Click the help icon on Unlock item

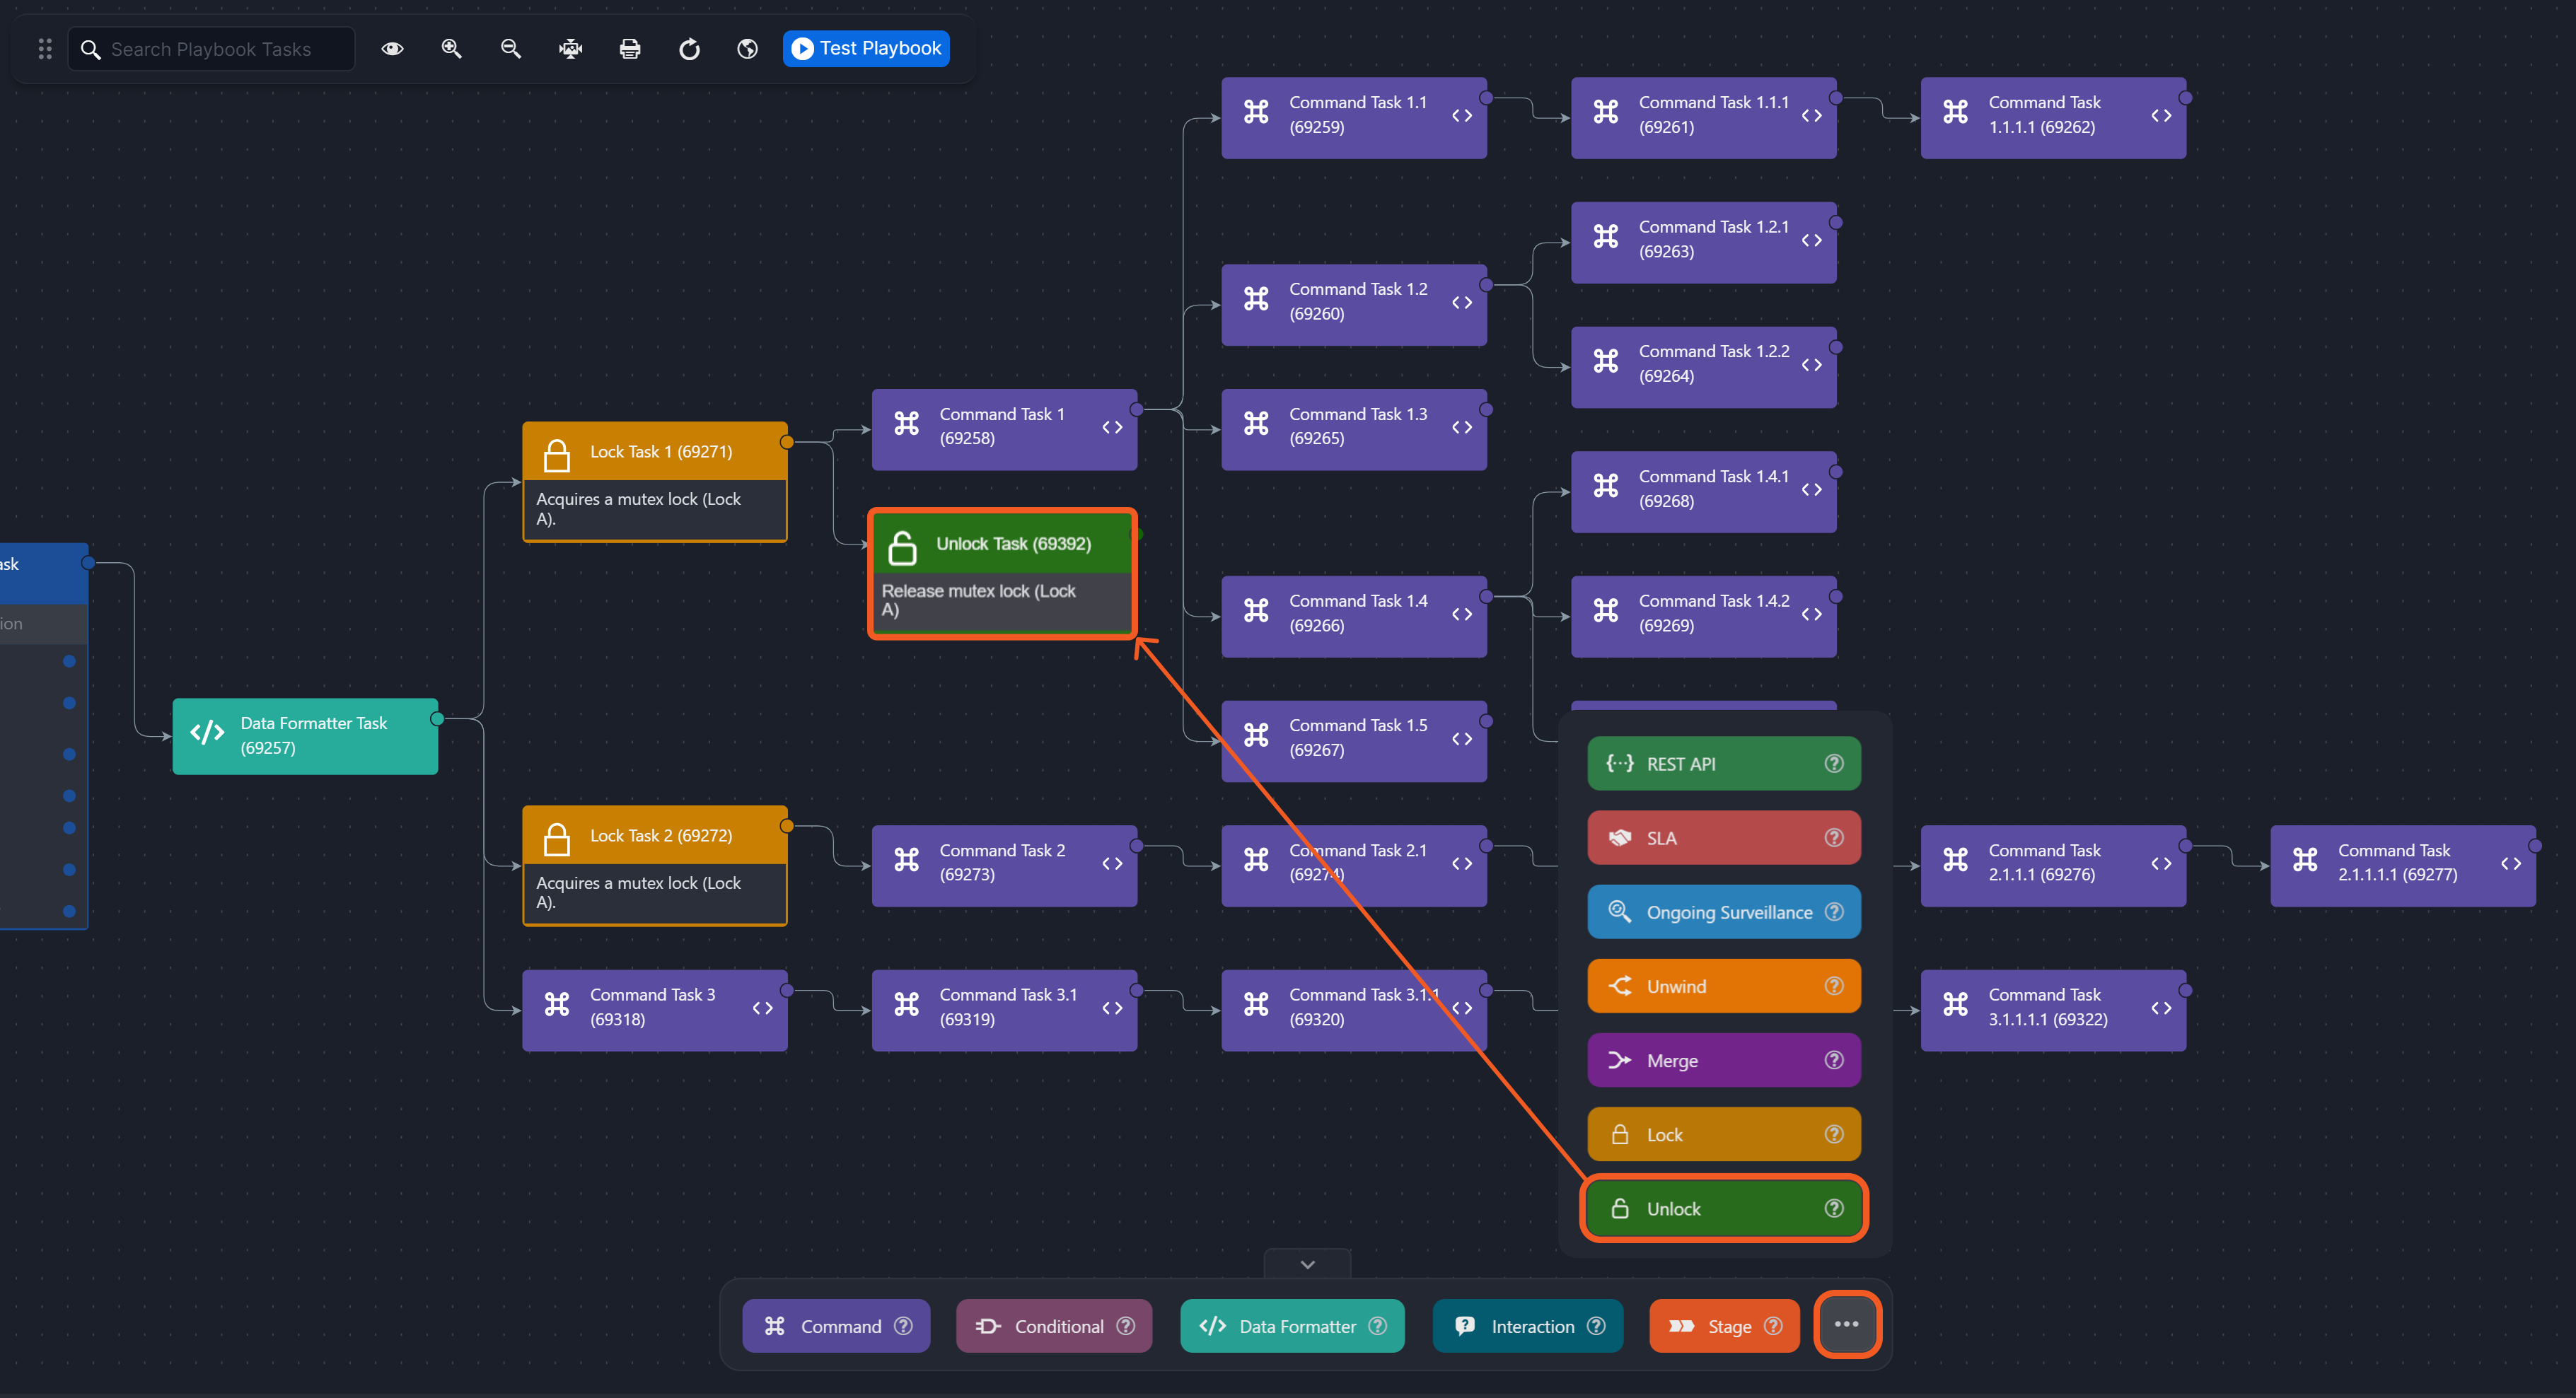click(1833, 1208)
